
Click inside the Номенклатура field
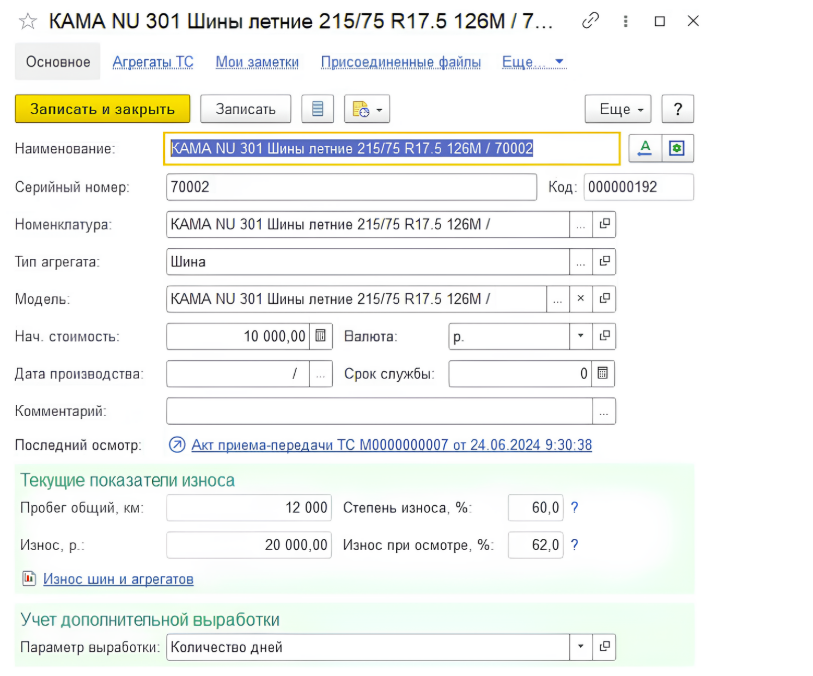click(x=368, y=224)
